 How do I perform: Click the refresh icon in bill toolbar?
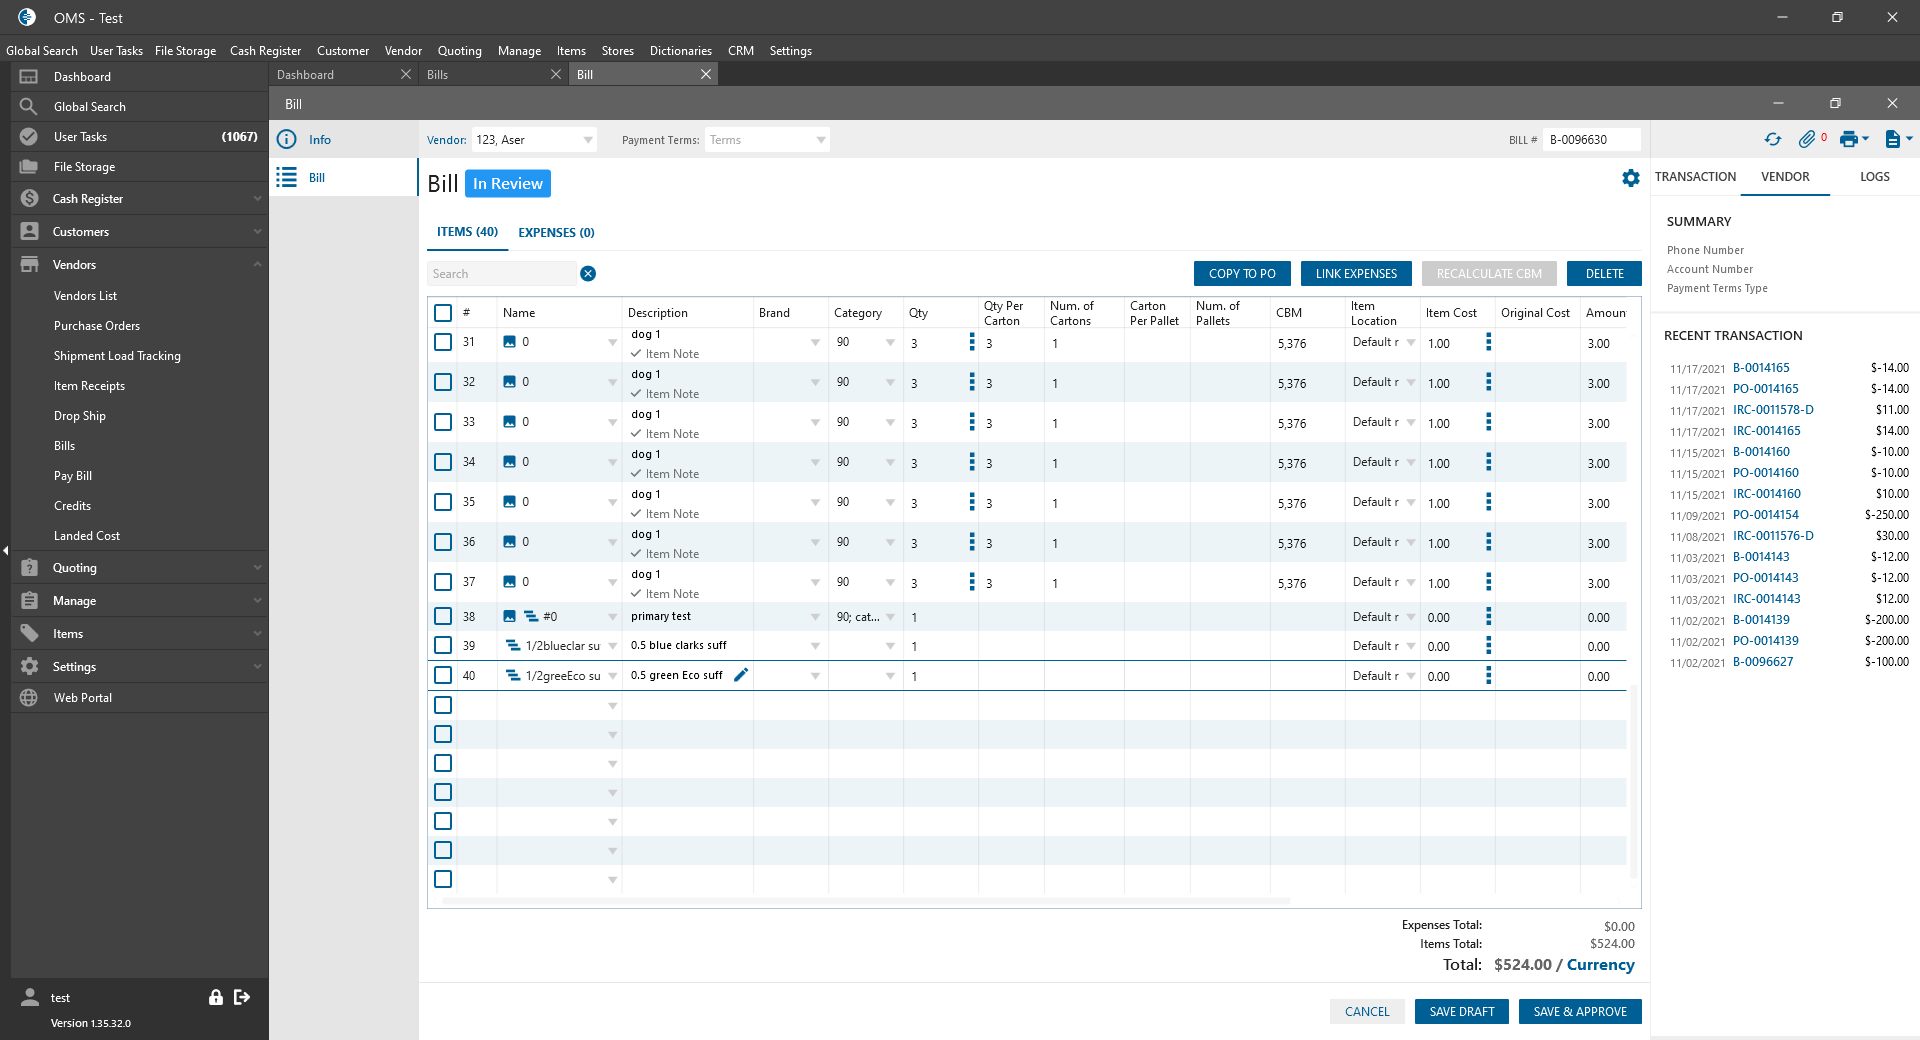1772,140
